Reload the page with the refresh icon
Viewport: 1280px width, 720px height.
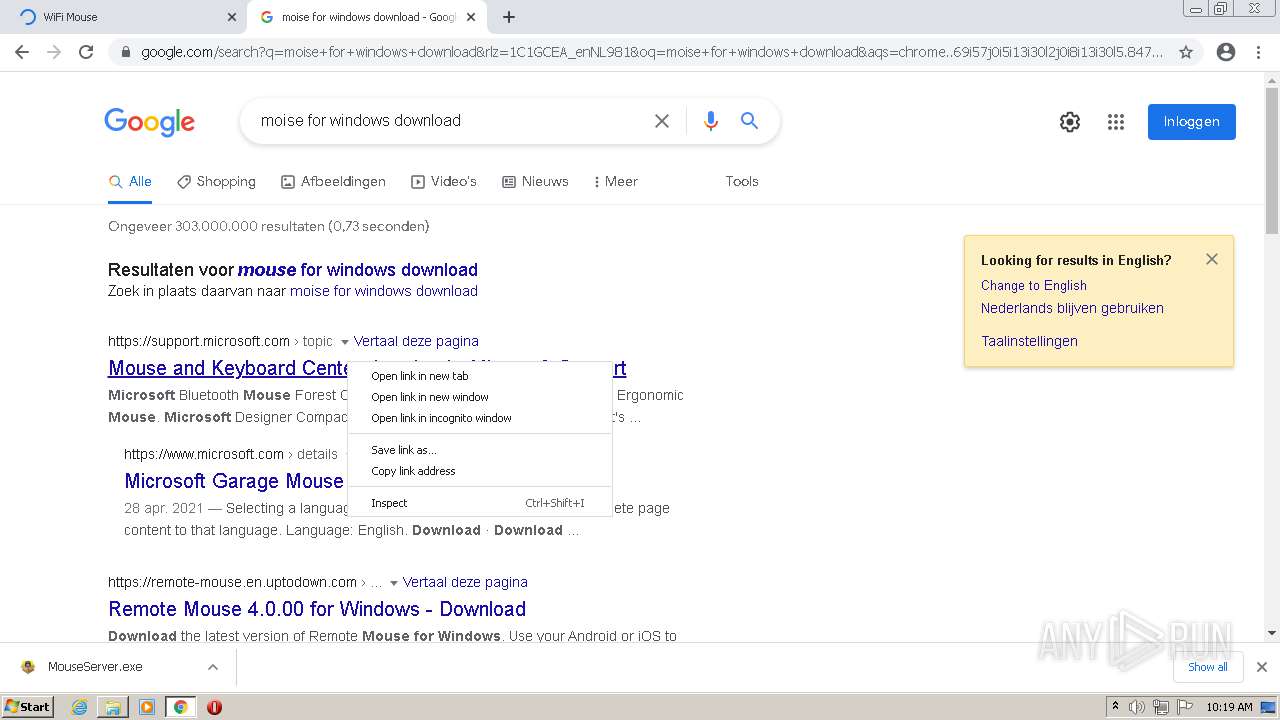(86, 52)
